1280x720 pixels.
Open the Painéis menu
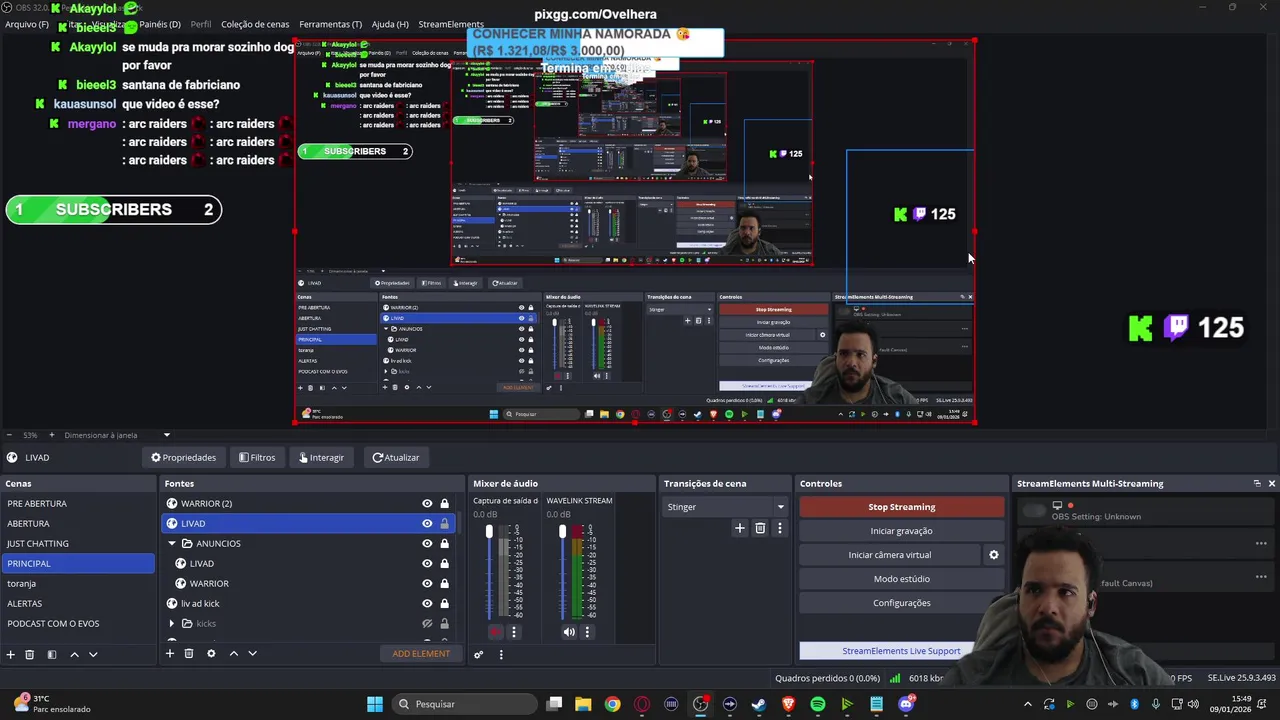(160, 24)
